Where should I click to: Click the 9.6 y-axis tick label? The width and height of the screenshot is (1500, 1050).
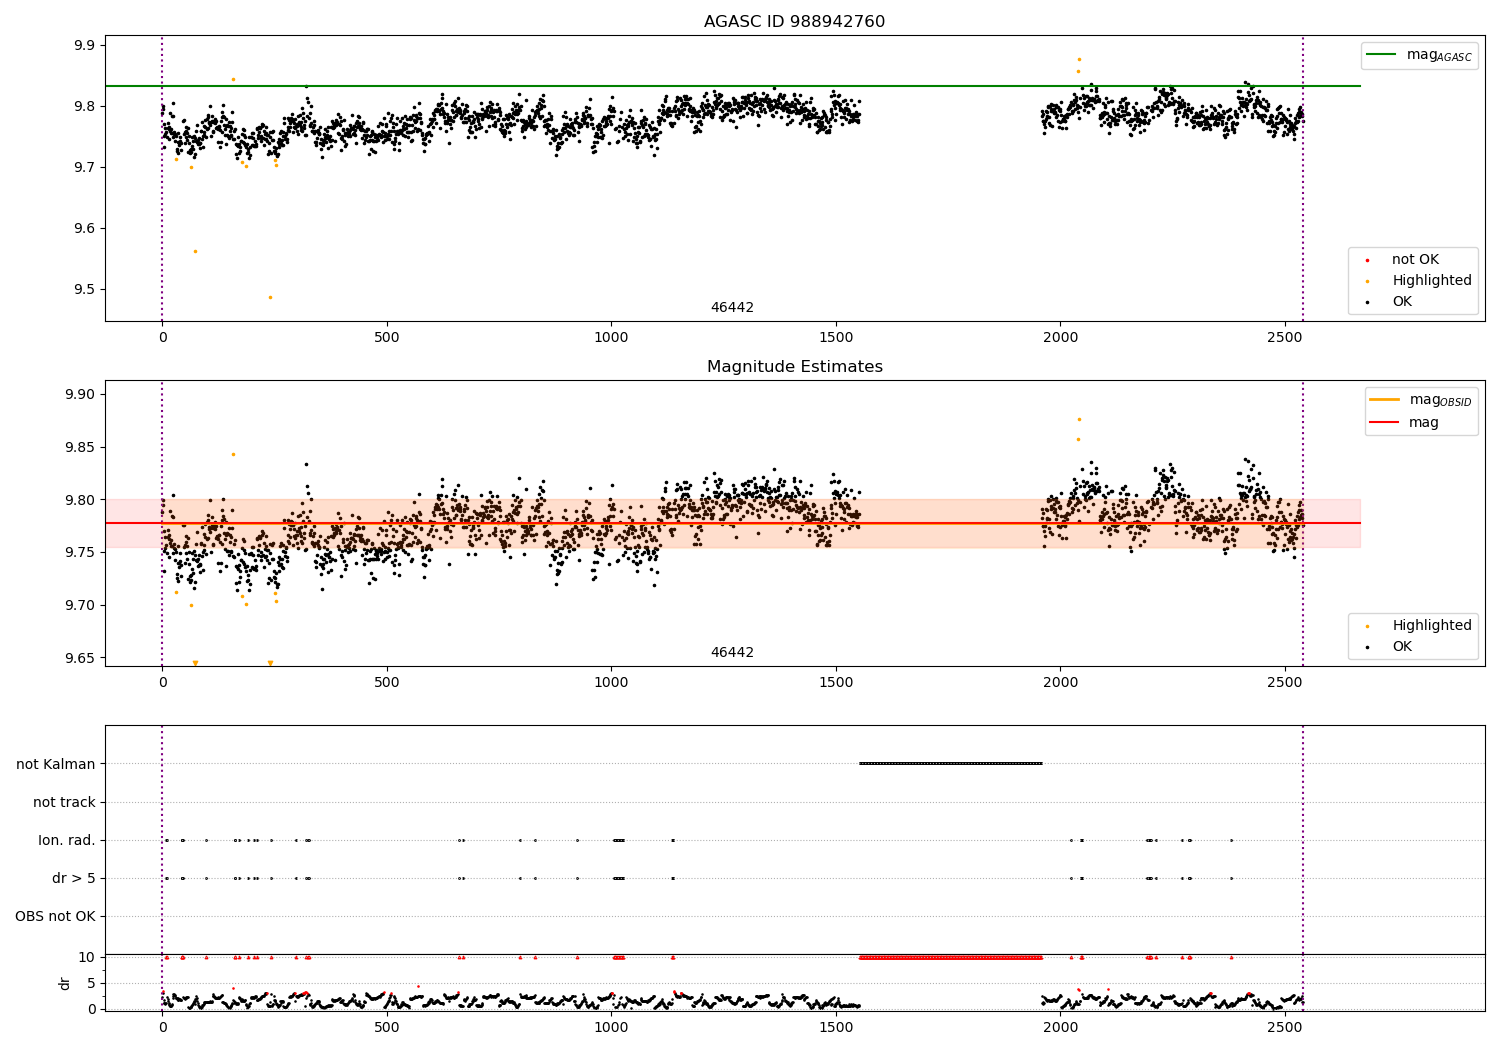[85, 229]
